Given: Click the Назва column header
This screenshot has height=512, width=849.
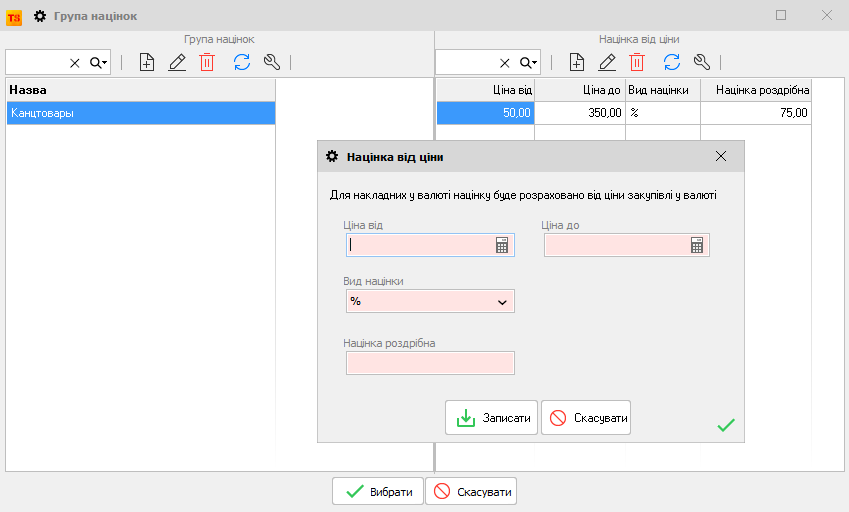Looking at the screenshot, I should [x=141, y=90].
